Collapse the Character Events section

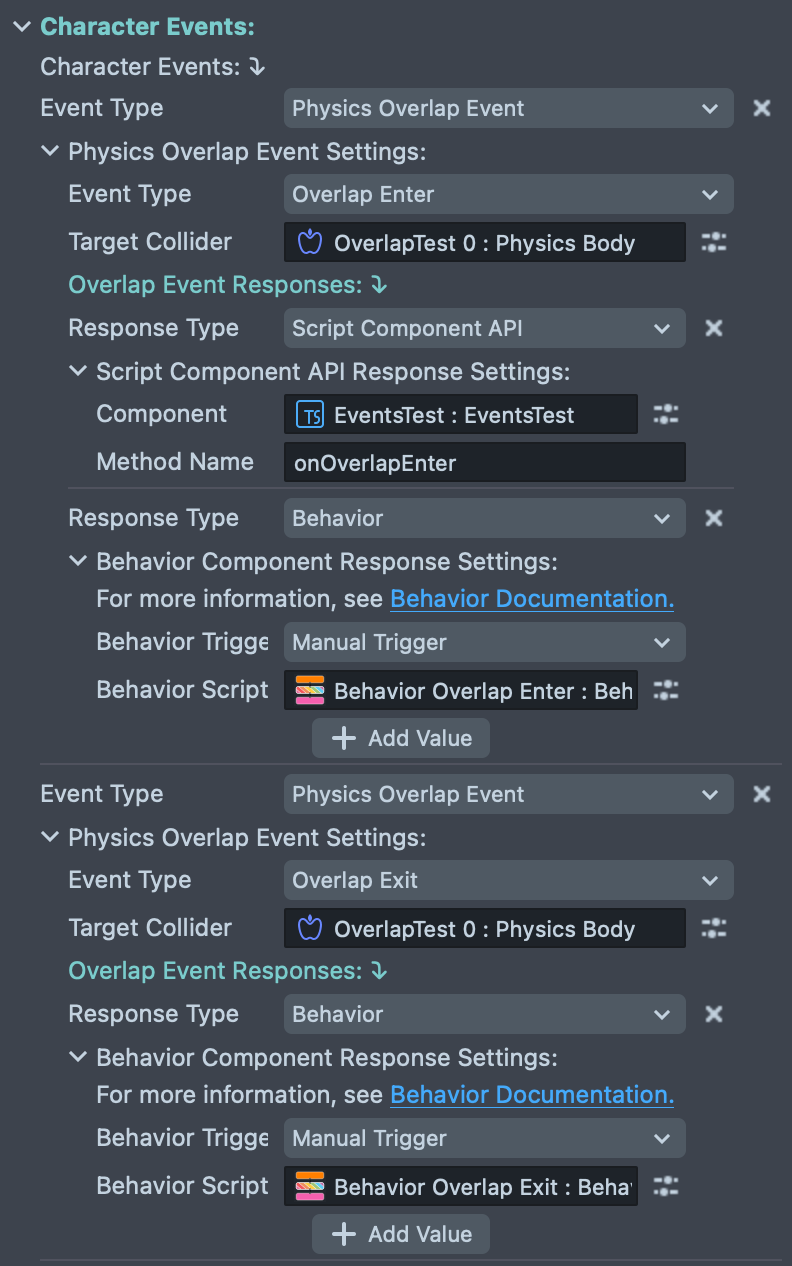click(x=22, y=26)
